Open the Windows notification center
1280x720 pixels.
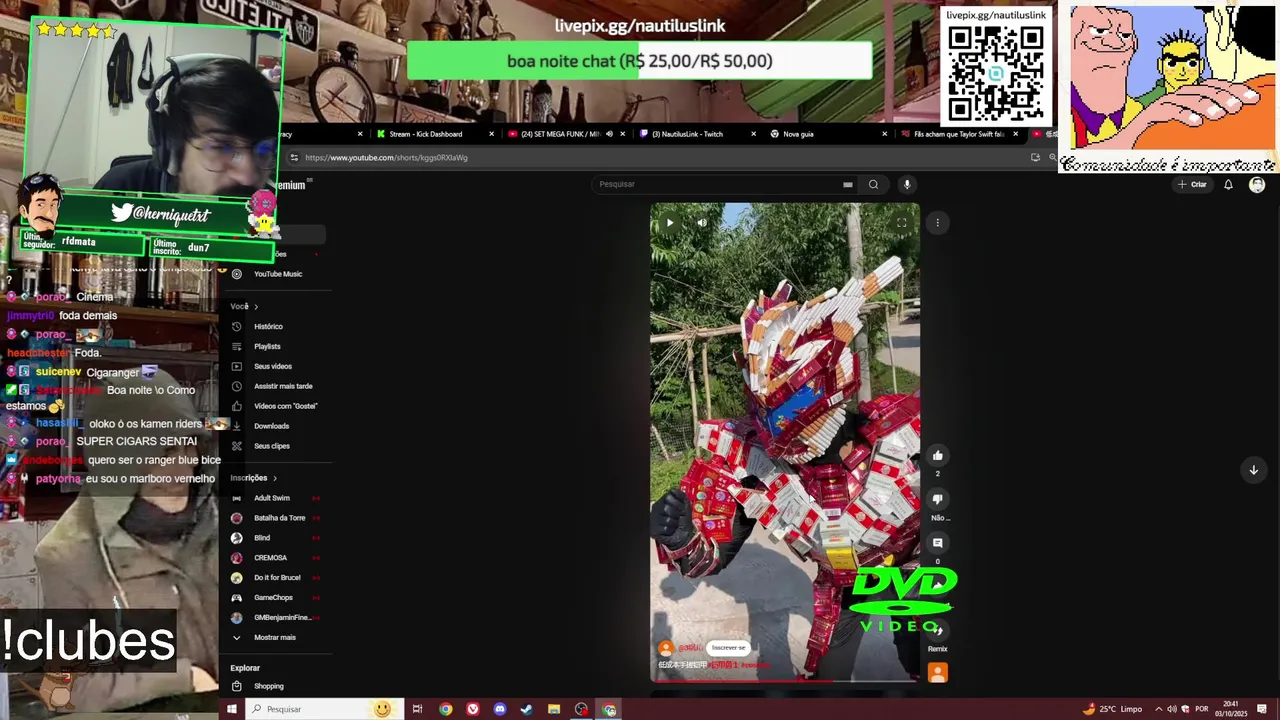[x=1262, y=709]
